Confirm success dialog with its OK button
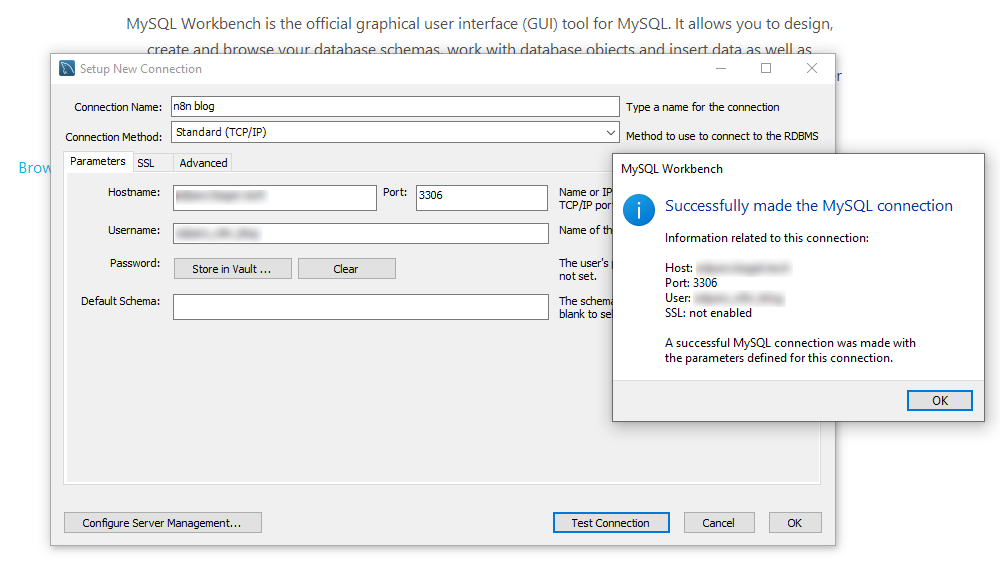 pos(939,400)
